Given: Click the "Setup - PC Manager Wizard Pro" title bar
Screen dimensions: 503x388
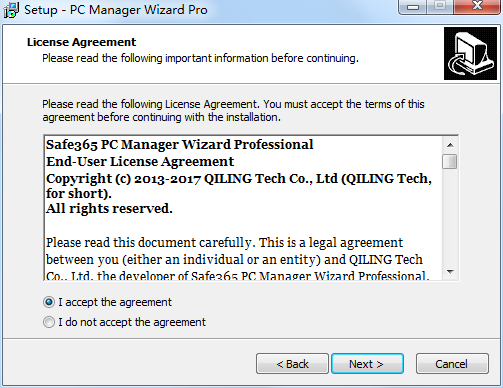Looking at the screenshot, I should 200,10.
